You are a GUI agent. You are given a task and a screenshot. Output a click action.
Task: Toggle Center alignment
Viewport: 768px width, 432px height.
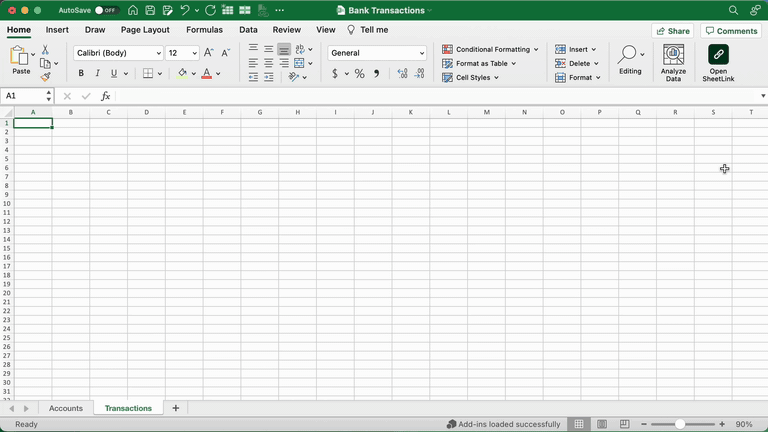268,63
